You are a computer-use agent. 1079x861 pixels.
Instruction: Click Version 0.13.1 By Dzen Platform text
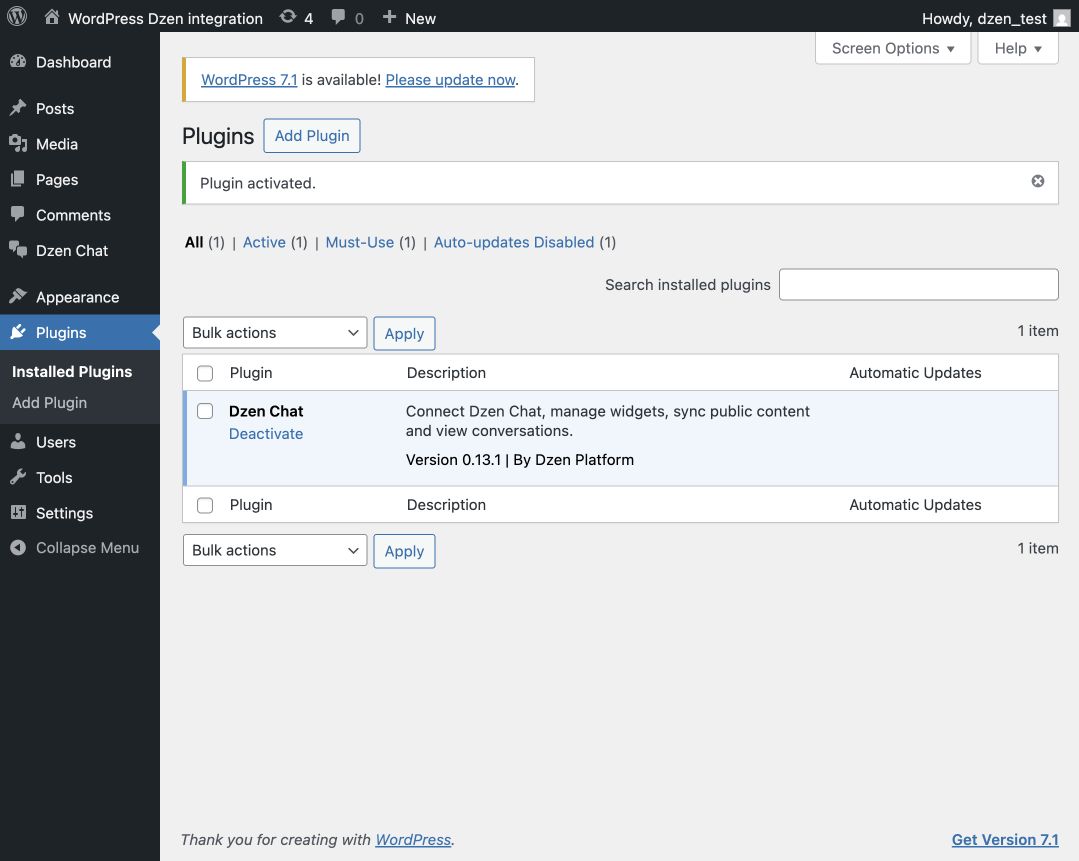tap(520, 460)
